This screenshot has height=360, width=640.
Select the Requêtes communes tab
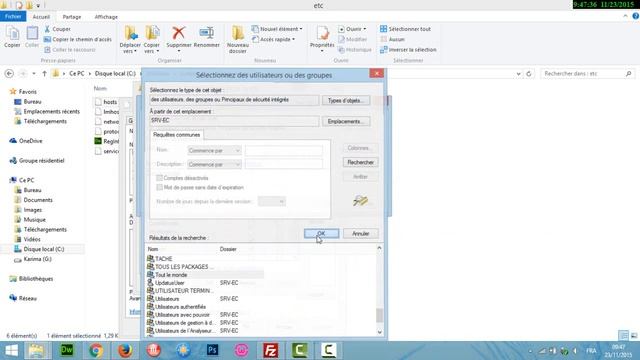click(176, 135)
